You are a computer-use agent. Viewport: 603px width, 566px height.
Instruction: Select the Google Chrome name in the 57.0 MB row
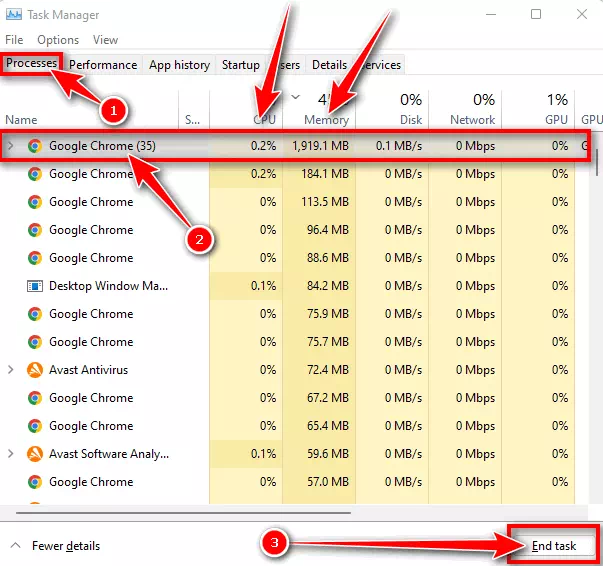[91, 482]
